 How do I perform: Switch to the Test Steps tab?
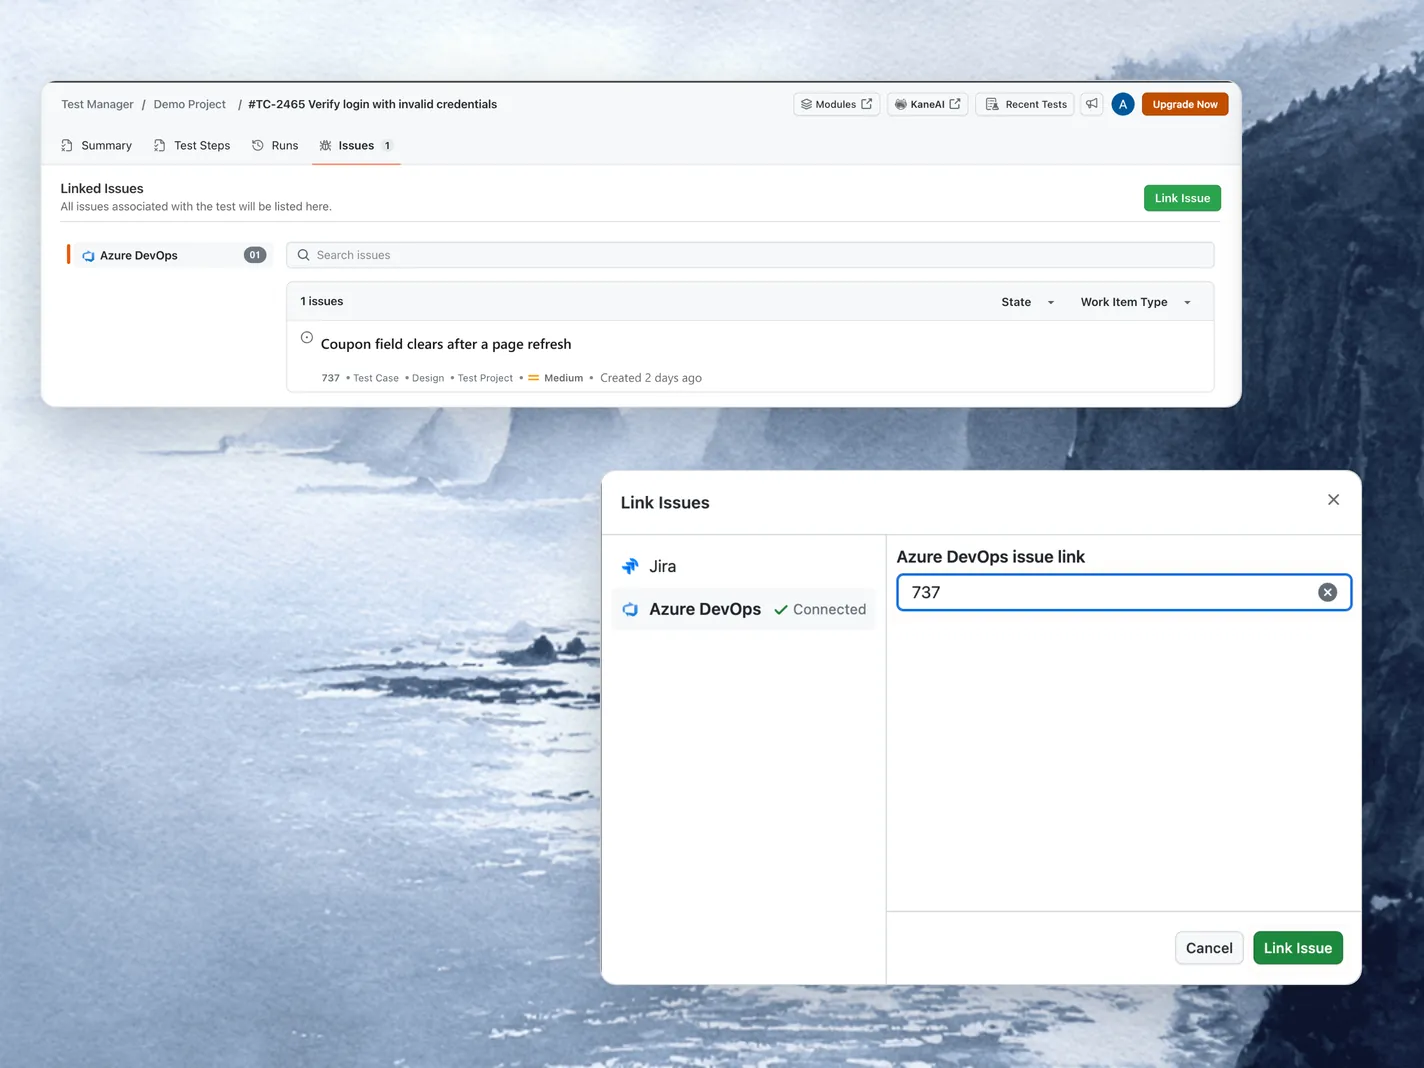(x=192, y=146)
